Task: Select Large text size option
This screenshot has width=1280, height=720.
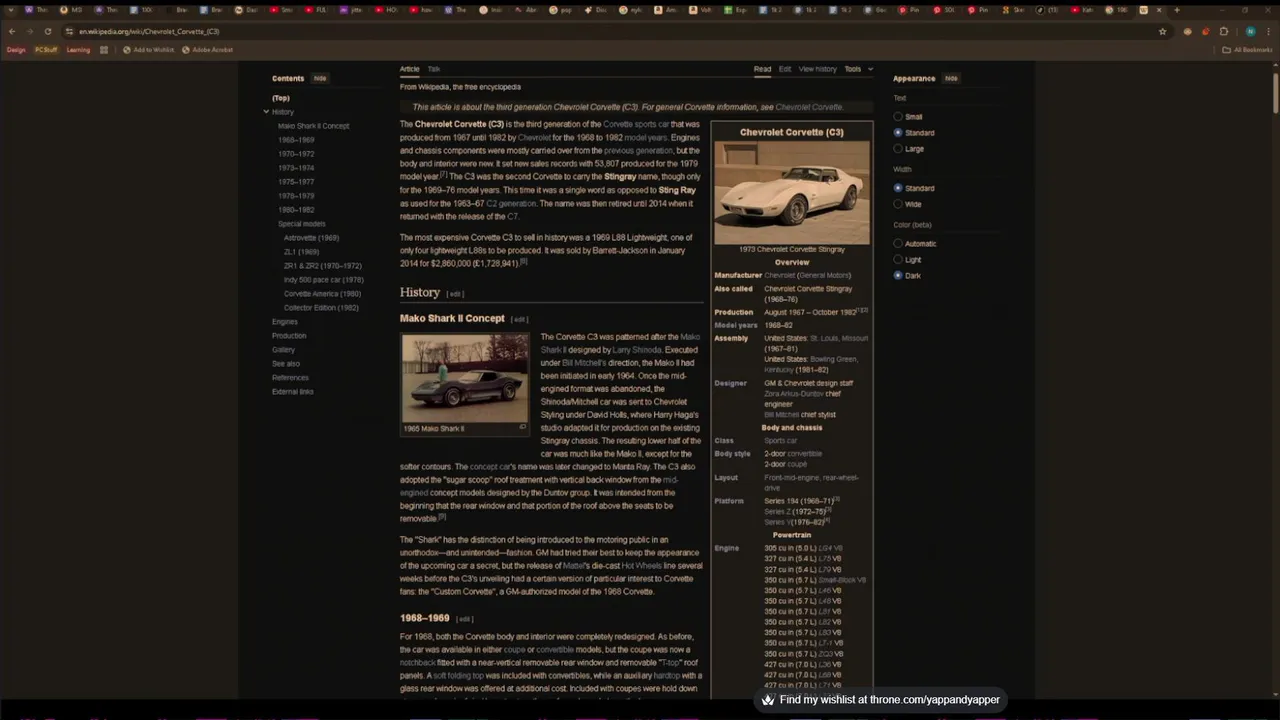Action: click(x=898, y=149)
